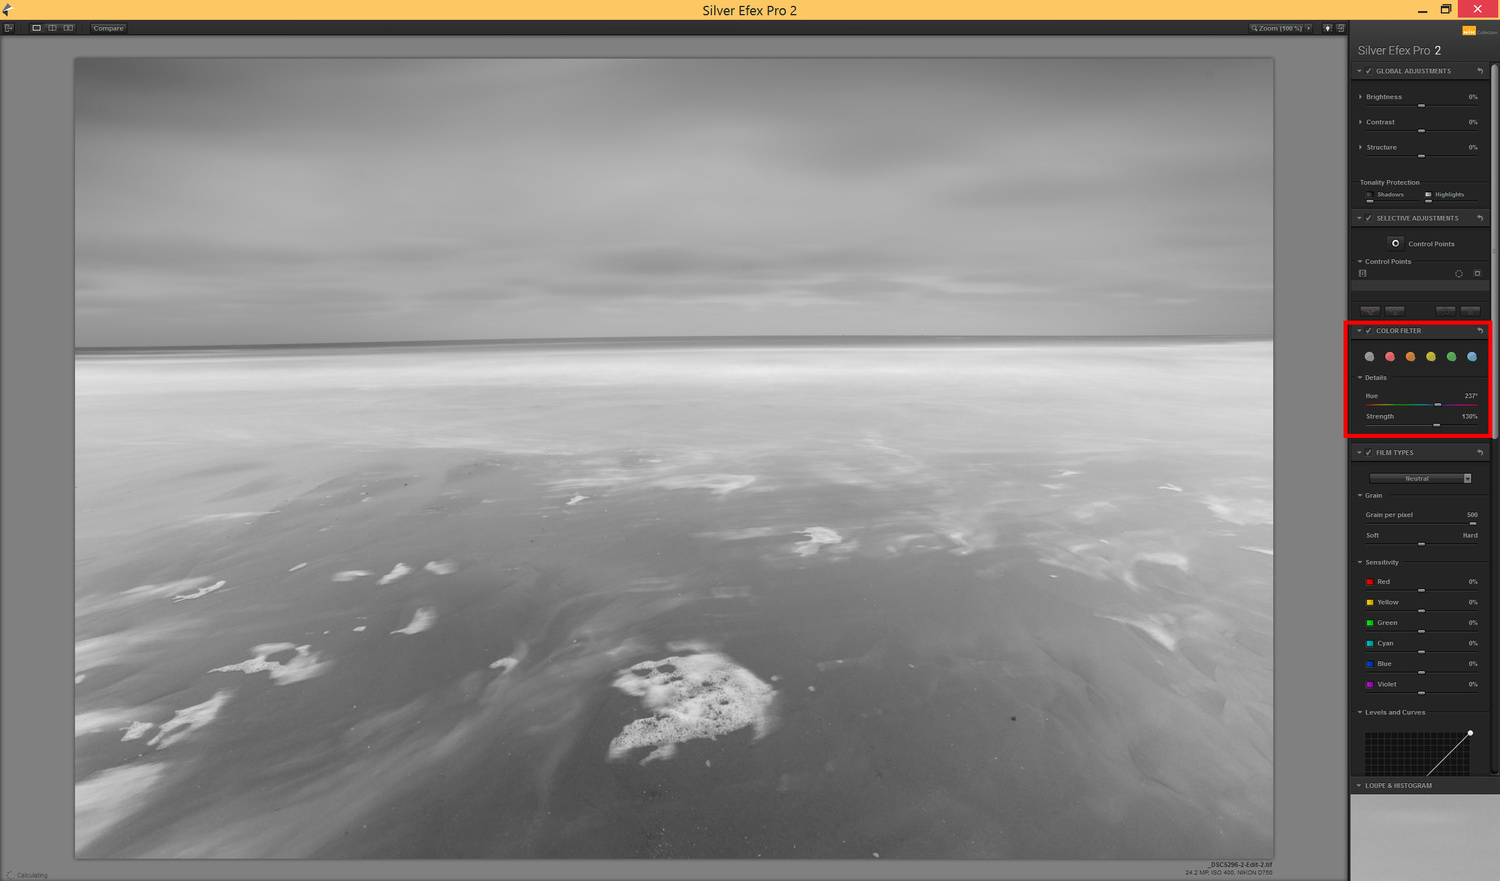Viewport: 1500px width, 881px height.
Task: Click the Red sensitivity color swatch
Action: tap(1370, 582)
